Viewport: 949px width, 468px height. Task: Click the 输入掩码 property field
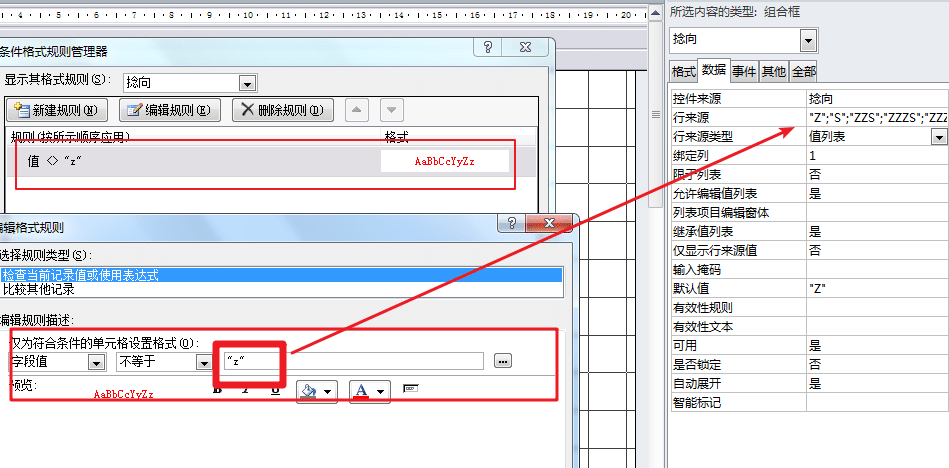click(878, 269)
